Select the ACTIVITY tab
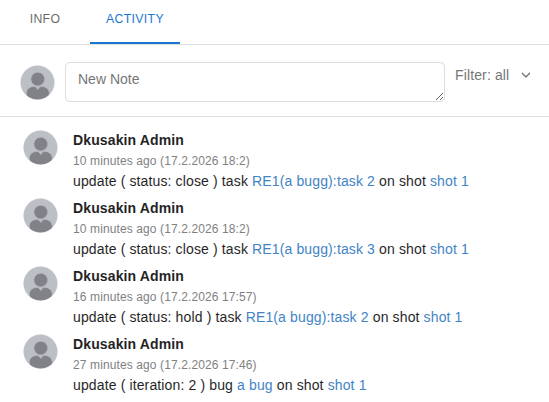 click(135, 19)
